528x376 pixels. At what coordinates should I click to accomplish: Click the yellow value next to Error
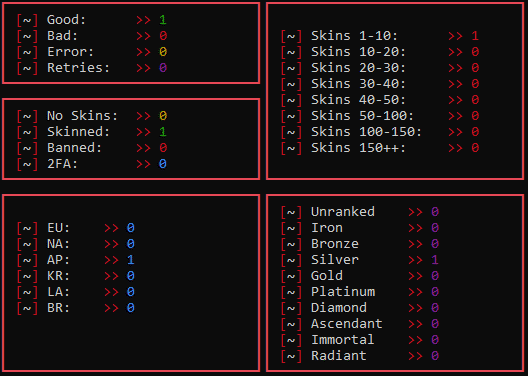coord(163,52)
